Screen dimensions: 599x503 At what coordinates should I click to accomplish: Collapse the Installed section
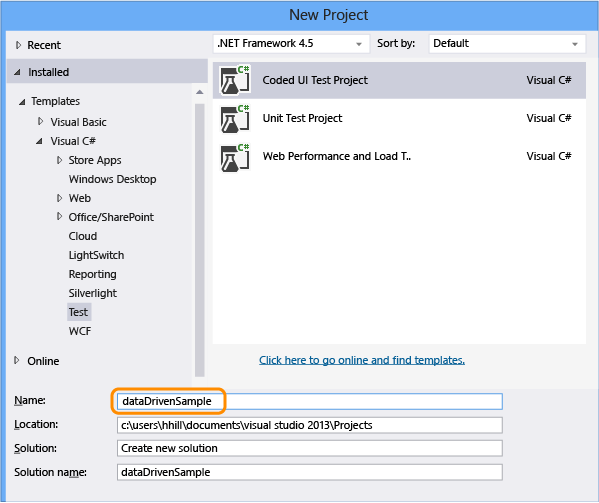tap(17, 72)
